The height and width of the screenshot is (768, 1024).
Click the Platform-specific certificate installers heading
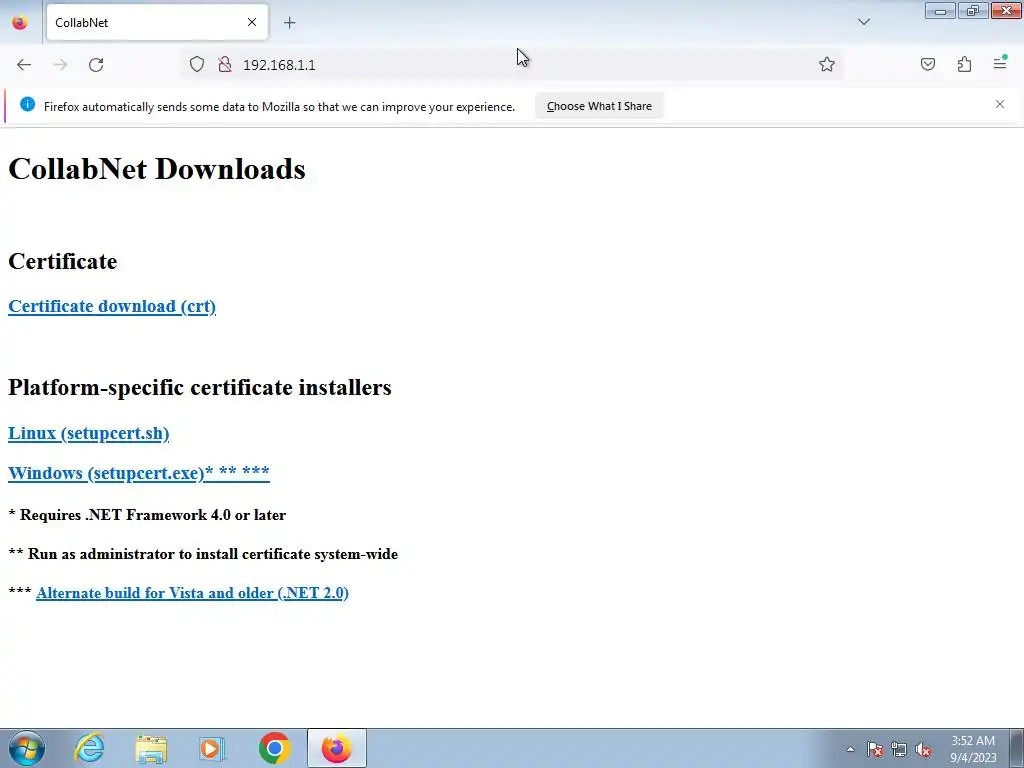click(x=200, y=387)
